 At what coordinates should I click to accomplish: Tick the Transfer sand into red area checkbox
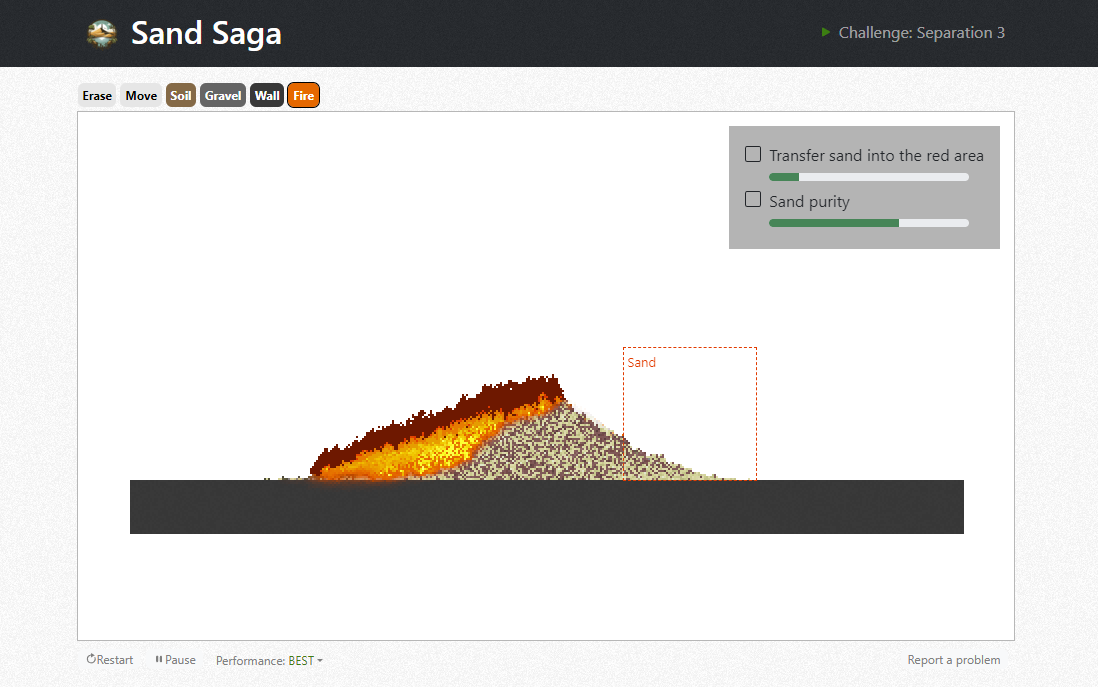pos(753,154)
